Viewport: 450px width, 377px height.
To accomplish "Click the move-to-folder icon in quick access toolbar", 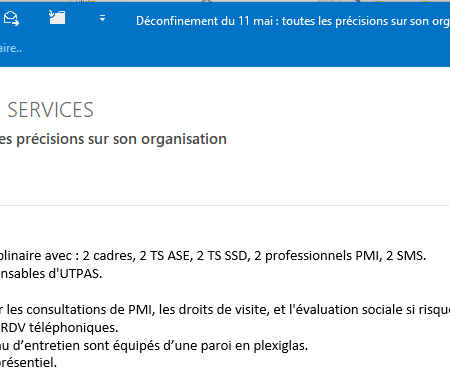I will point(57,17).
